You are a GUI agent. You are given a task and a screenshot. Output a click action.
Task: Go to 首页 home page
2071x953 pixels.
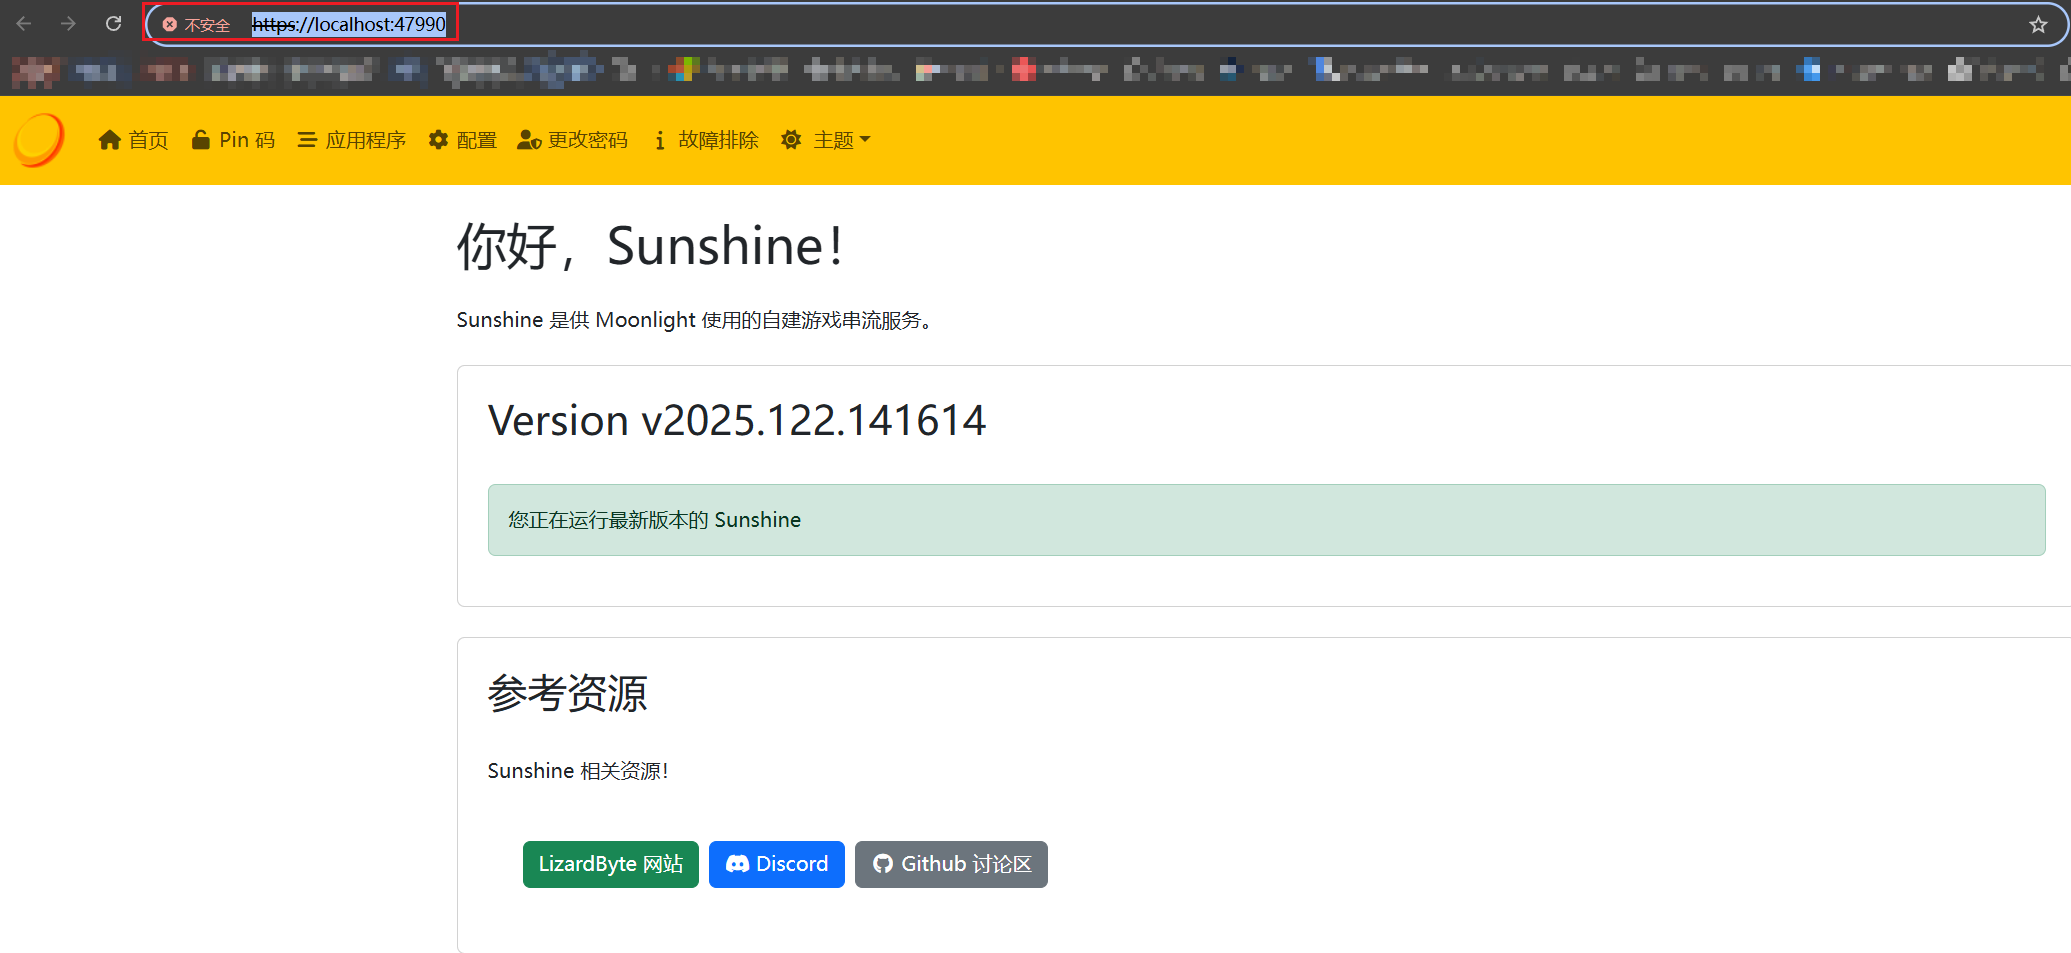133,140
